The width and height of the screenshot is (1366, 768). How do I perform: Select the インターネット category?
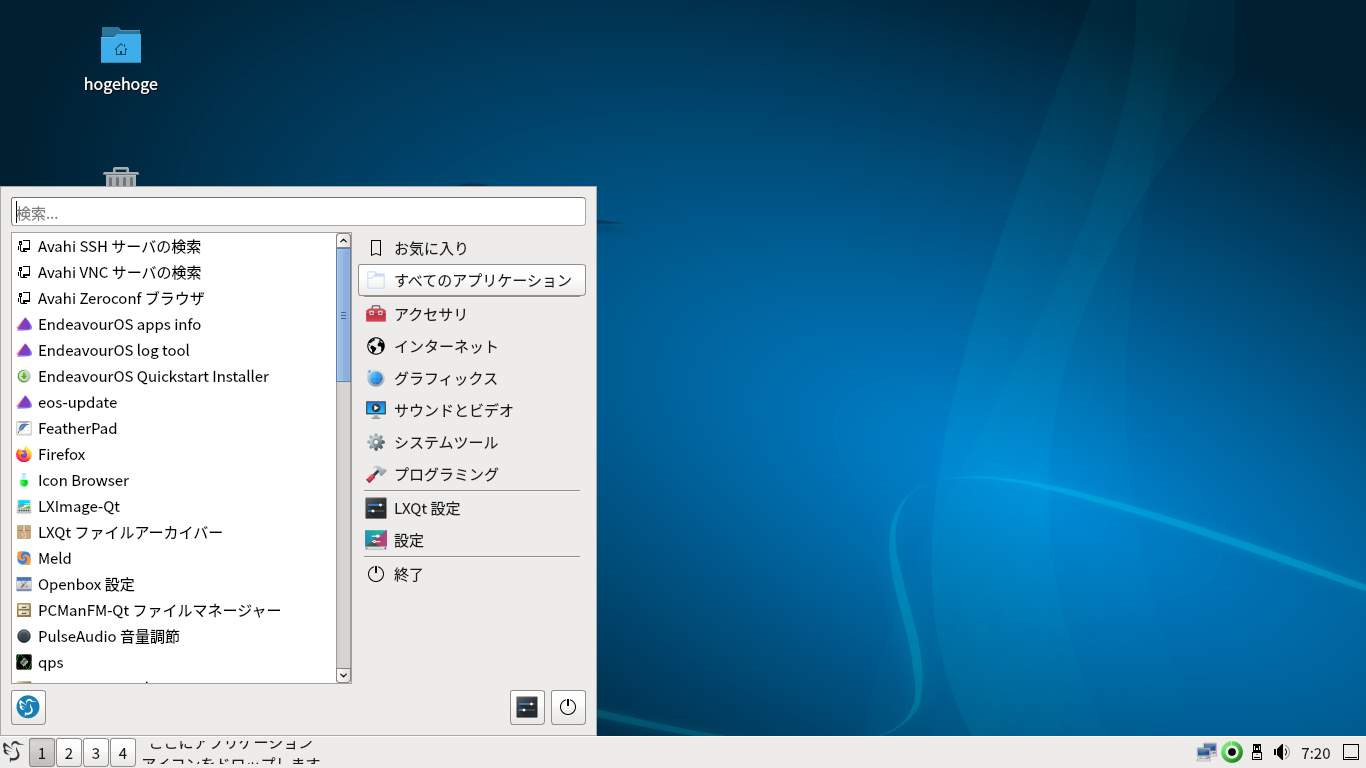pos(445,347)
